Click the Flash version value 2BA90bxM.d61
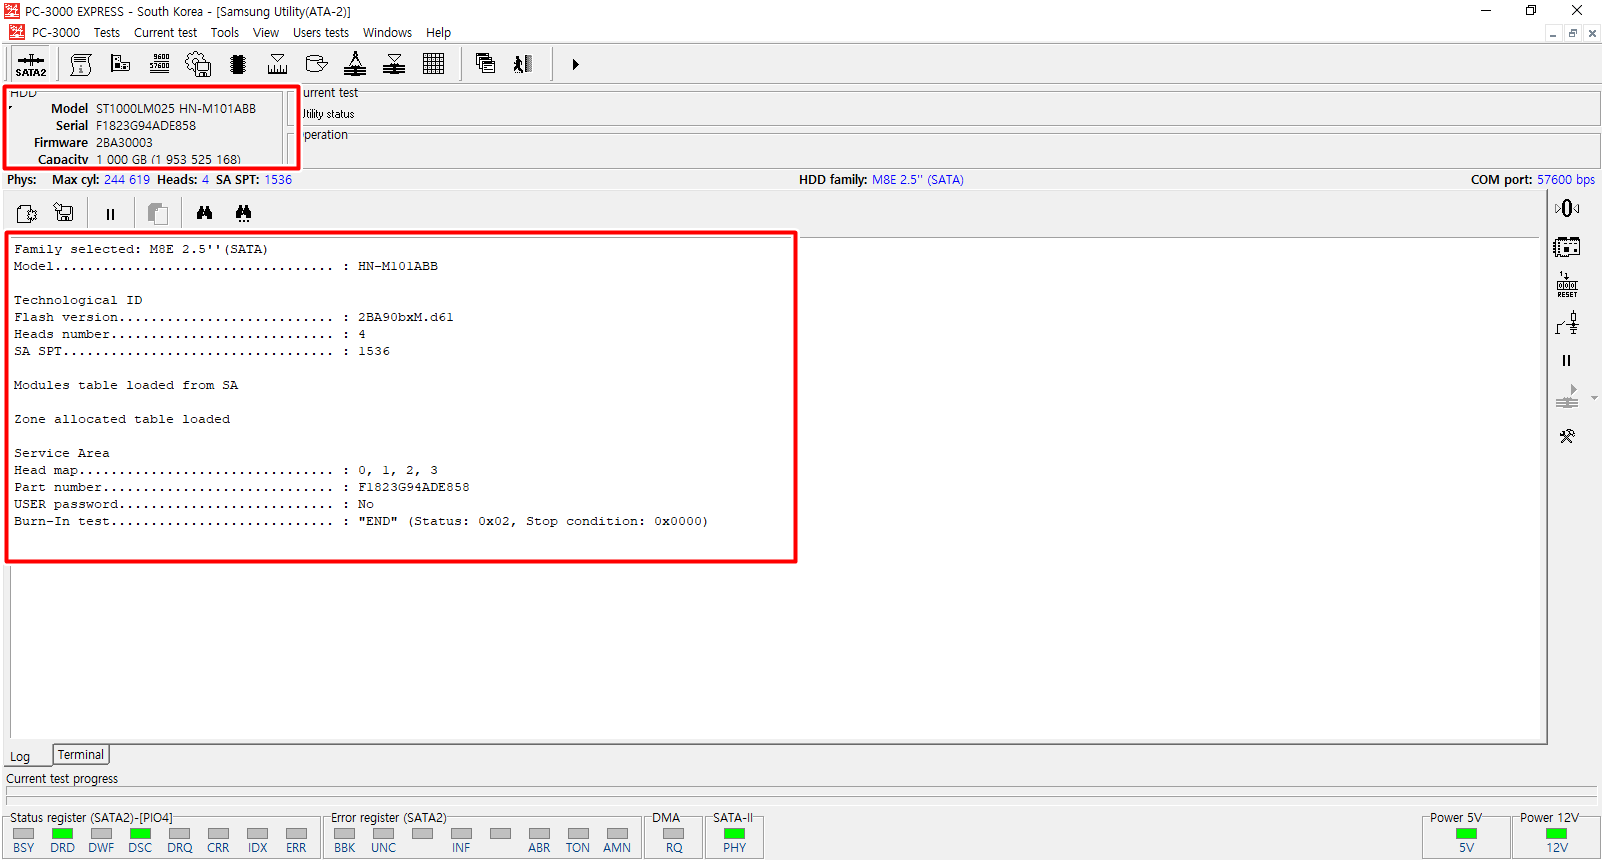1602x860 pixels. 406,318
